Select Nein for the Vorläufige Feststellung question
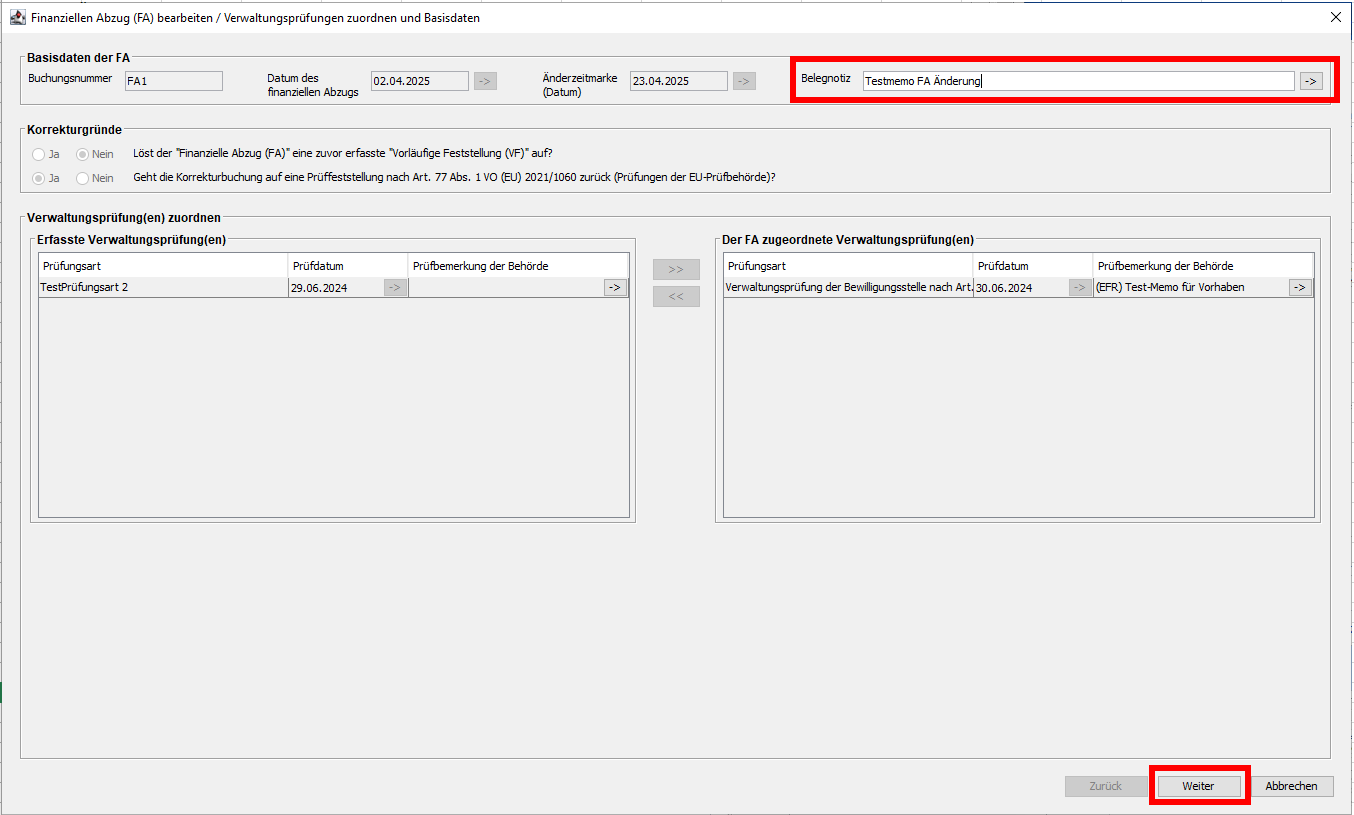The width and height of the screenshot is (1354, 815). 84,154
